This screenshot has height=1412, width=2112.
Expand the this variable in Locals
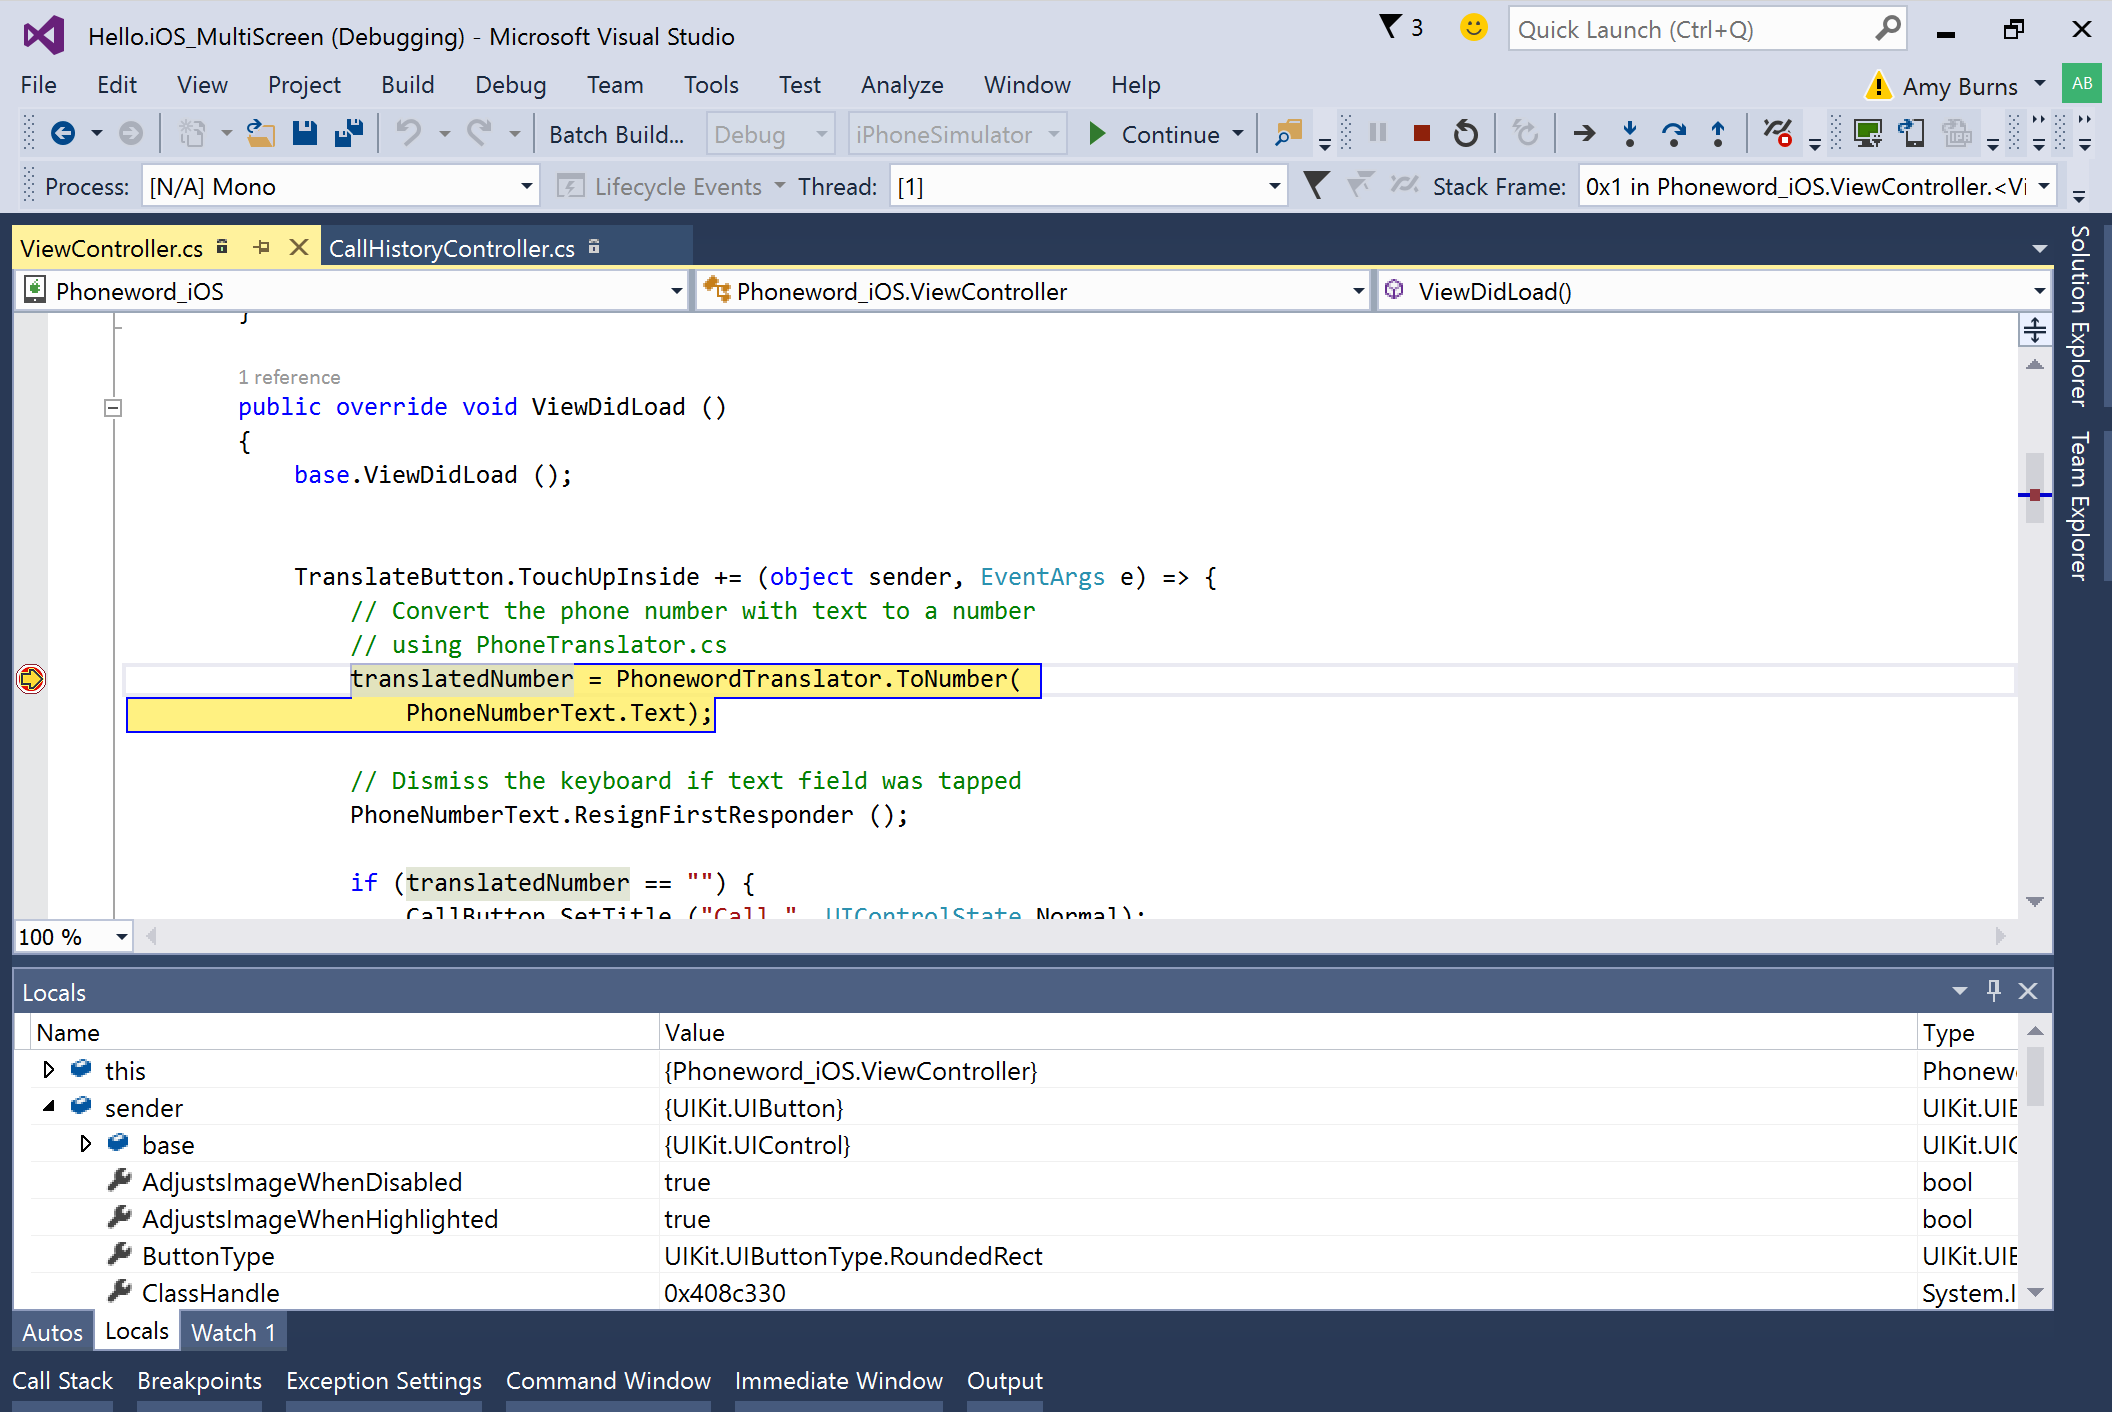click(x=49, y=1070)
